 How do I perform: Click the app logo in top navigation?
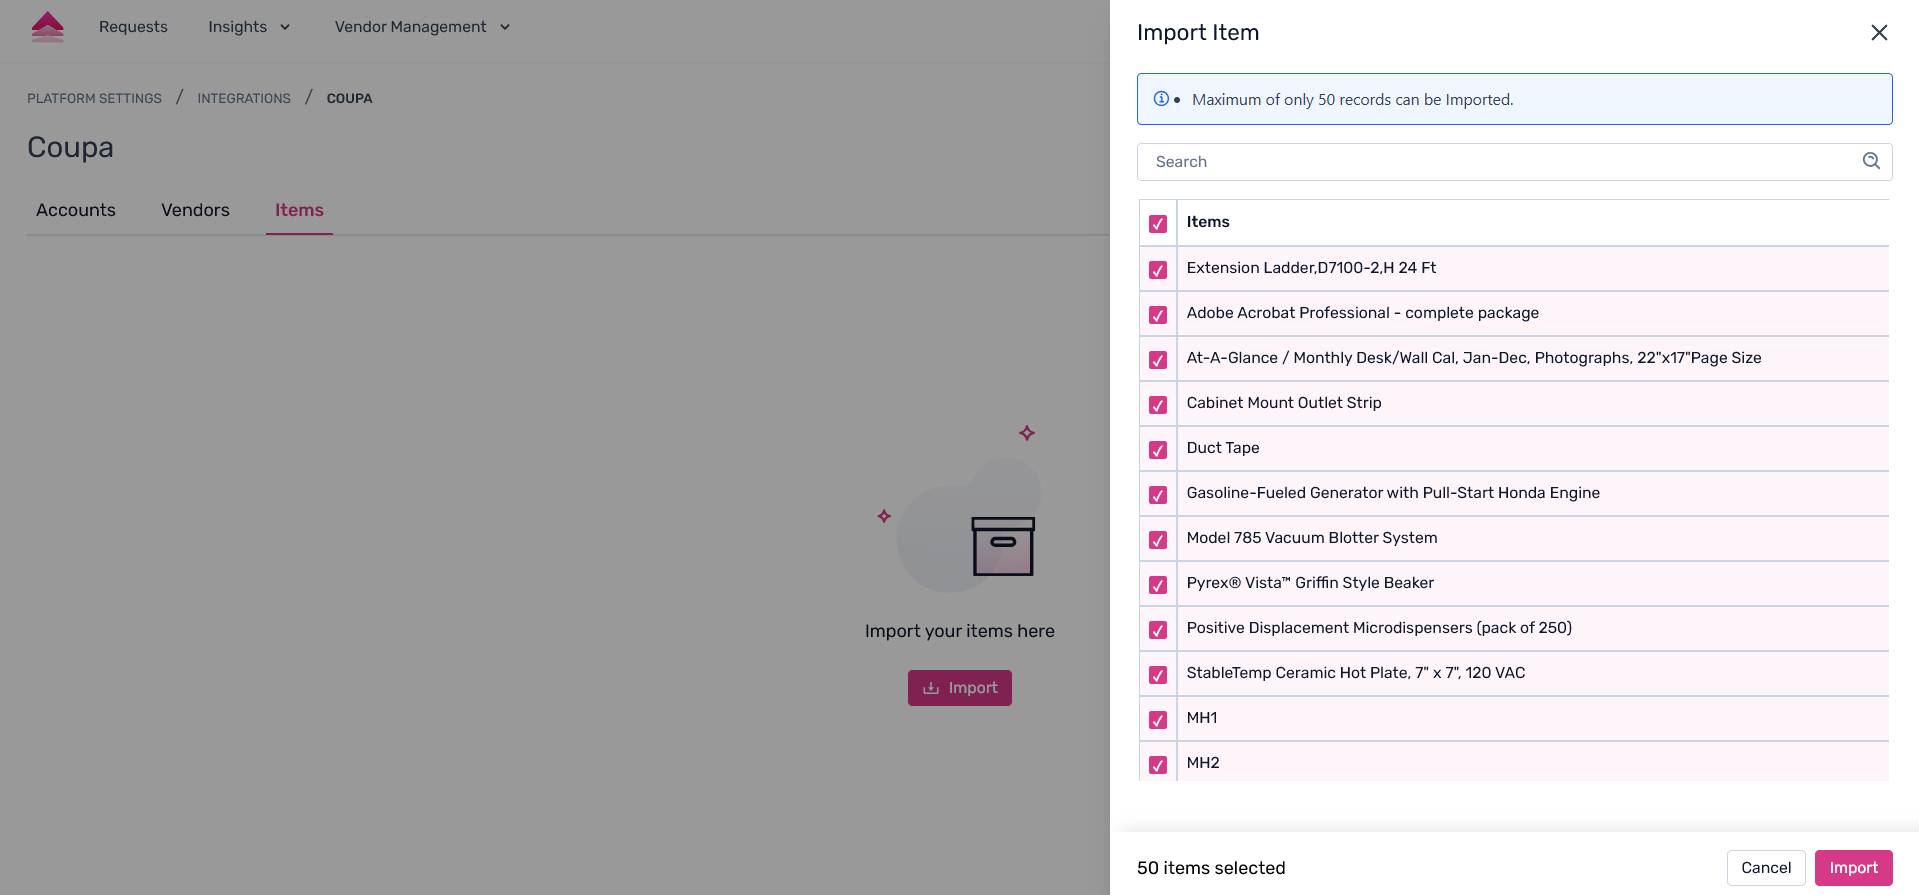coord(47,27)
